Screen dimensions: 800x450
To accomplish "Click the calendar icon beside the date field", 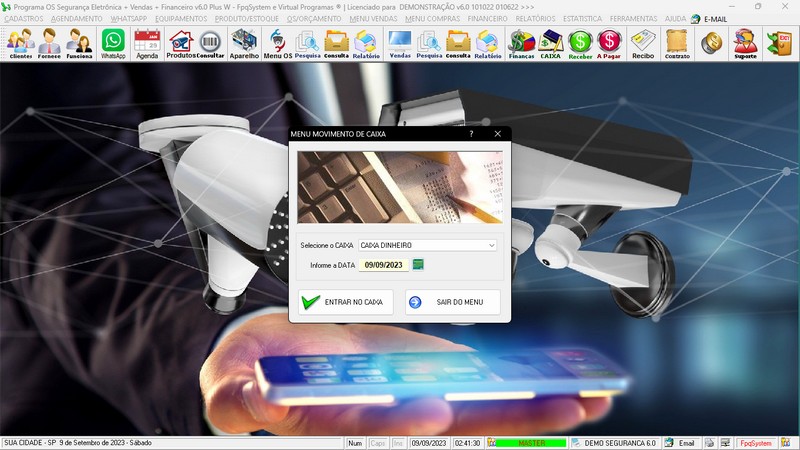I will pyautogui.click(x=418, y=264).
